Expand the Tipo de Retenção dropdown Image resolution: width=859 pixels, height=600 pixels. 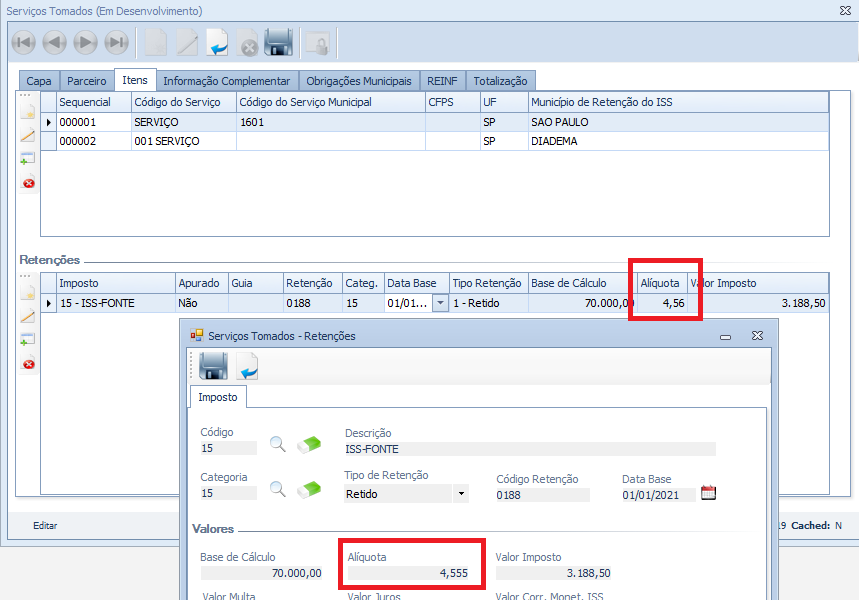coord(460,494)
